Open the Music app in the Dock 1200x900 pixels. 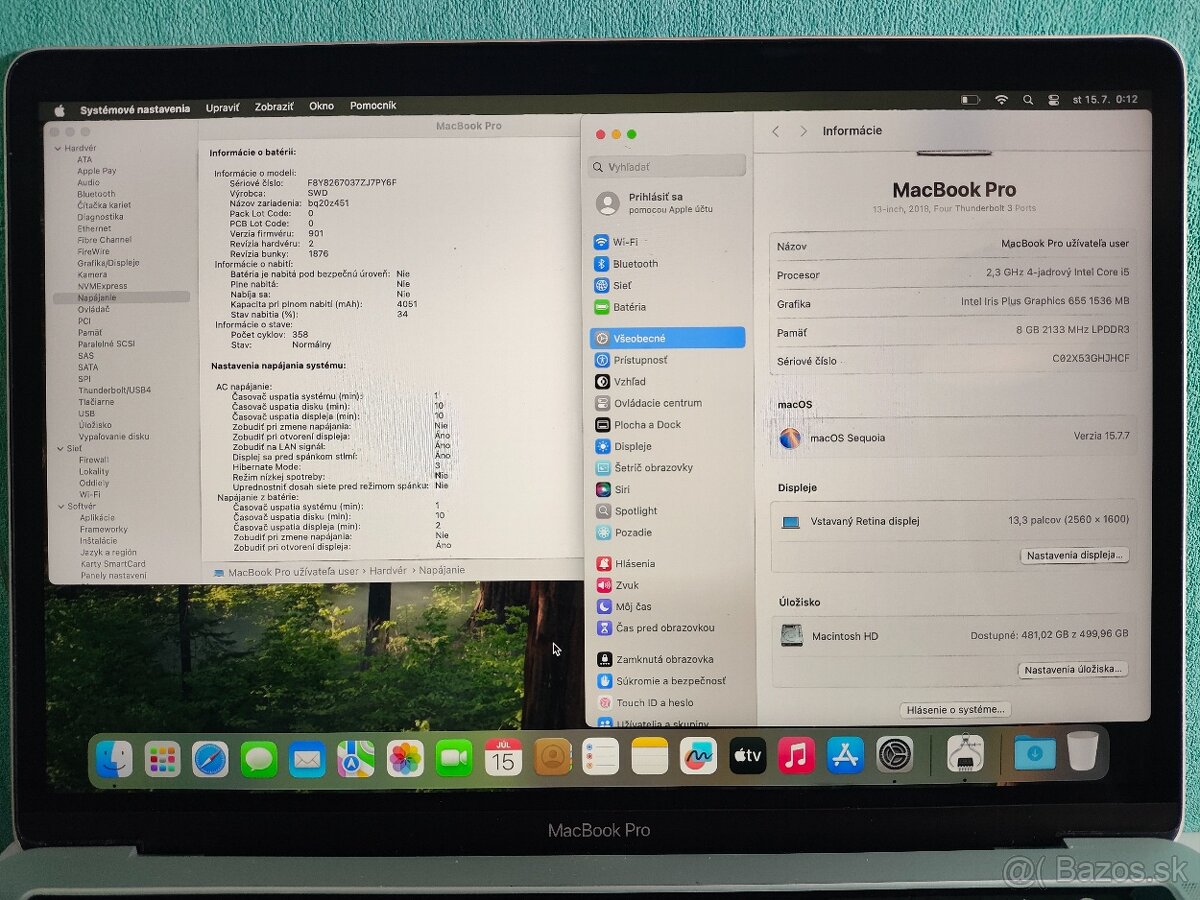tap(796, 755)
